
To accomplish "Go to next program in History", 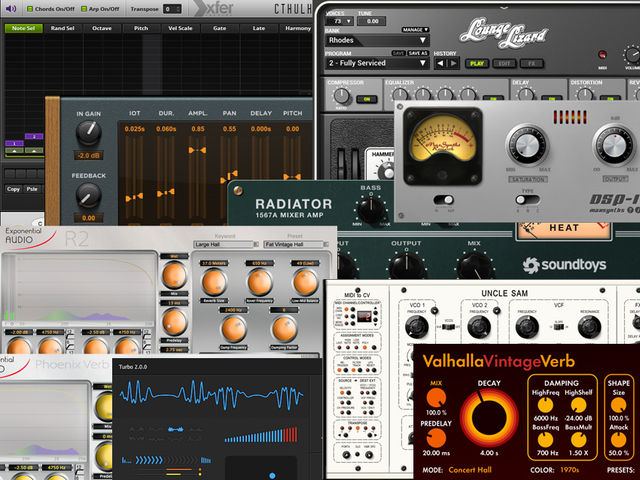I will [453, 63].
